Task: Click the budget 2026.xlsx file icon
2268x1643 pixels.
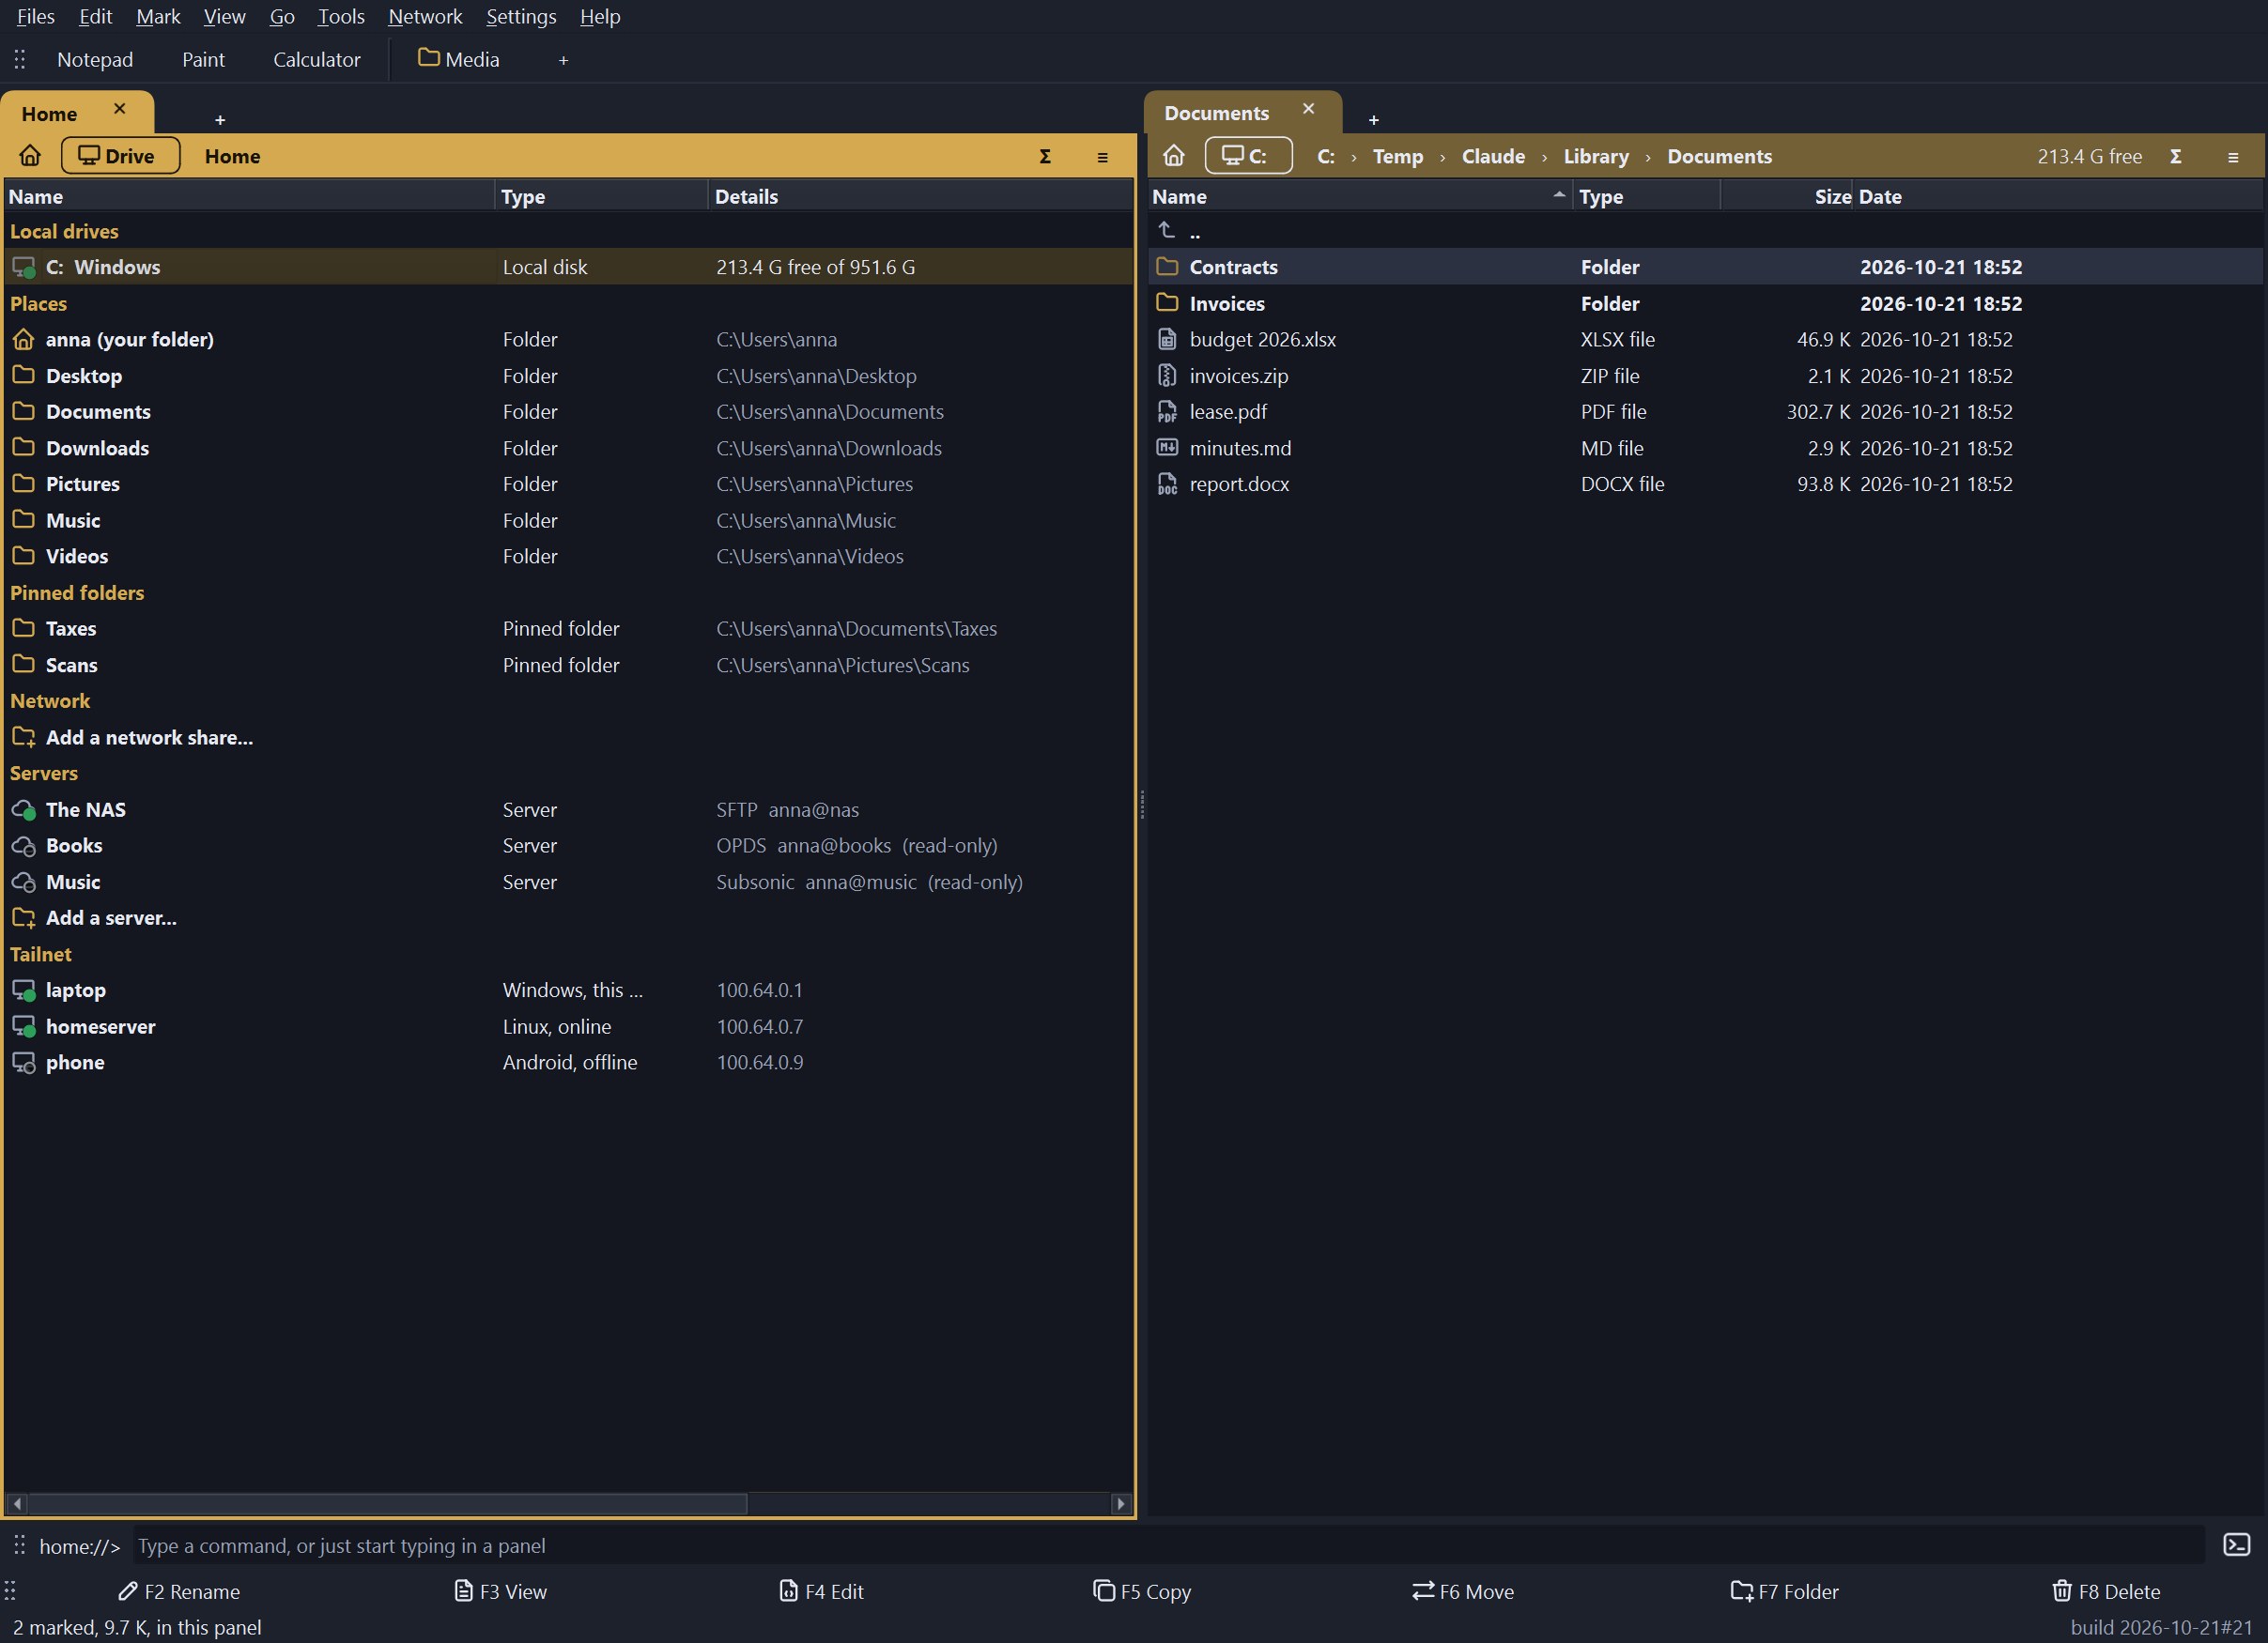Action: tap(1167, 339)
